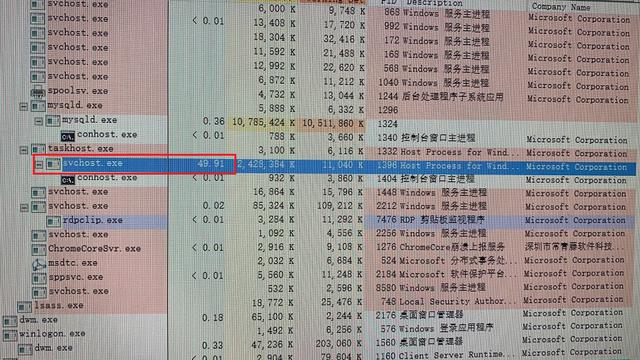
Task: Click working set value 10,511,860 K
Action: click(x=334, y=123)
